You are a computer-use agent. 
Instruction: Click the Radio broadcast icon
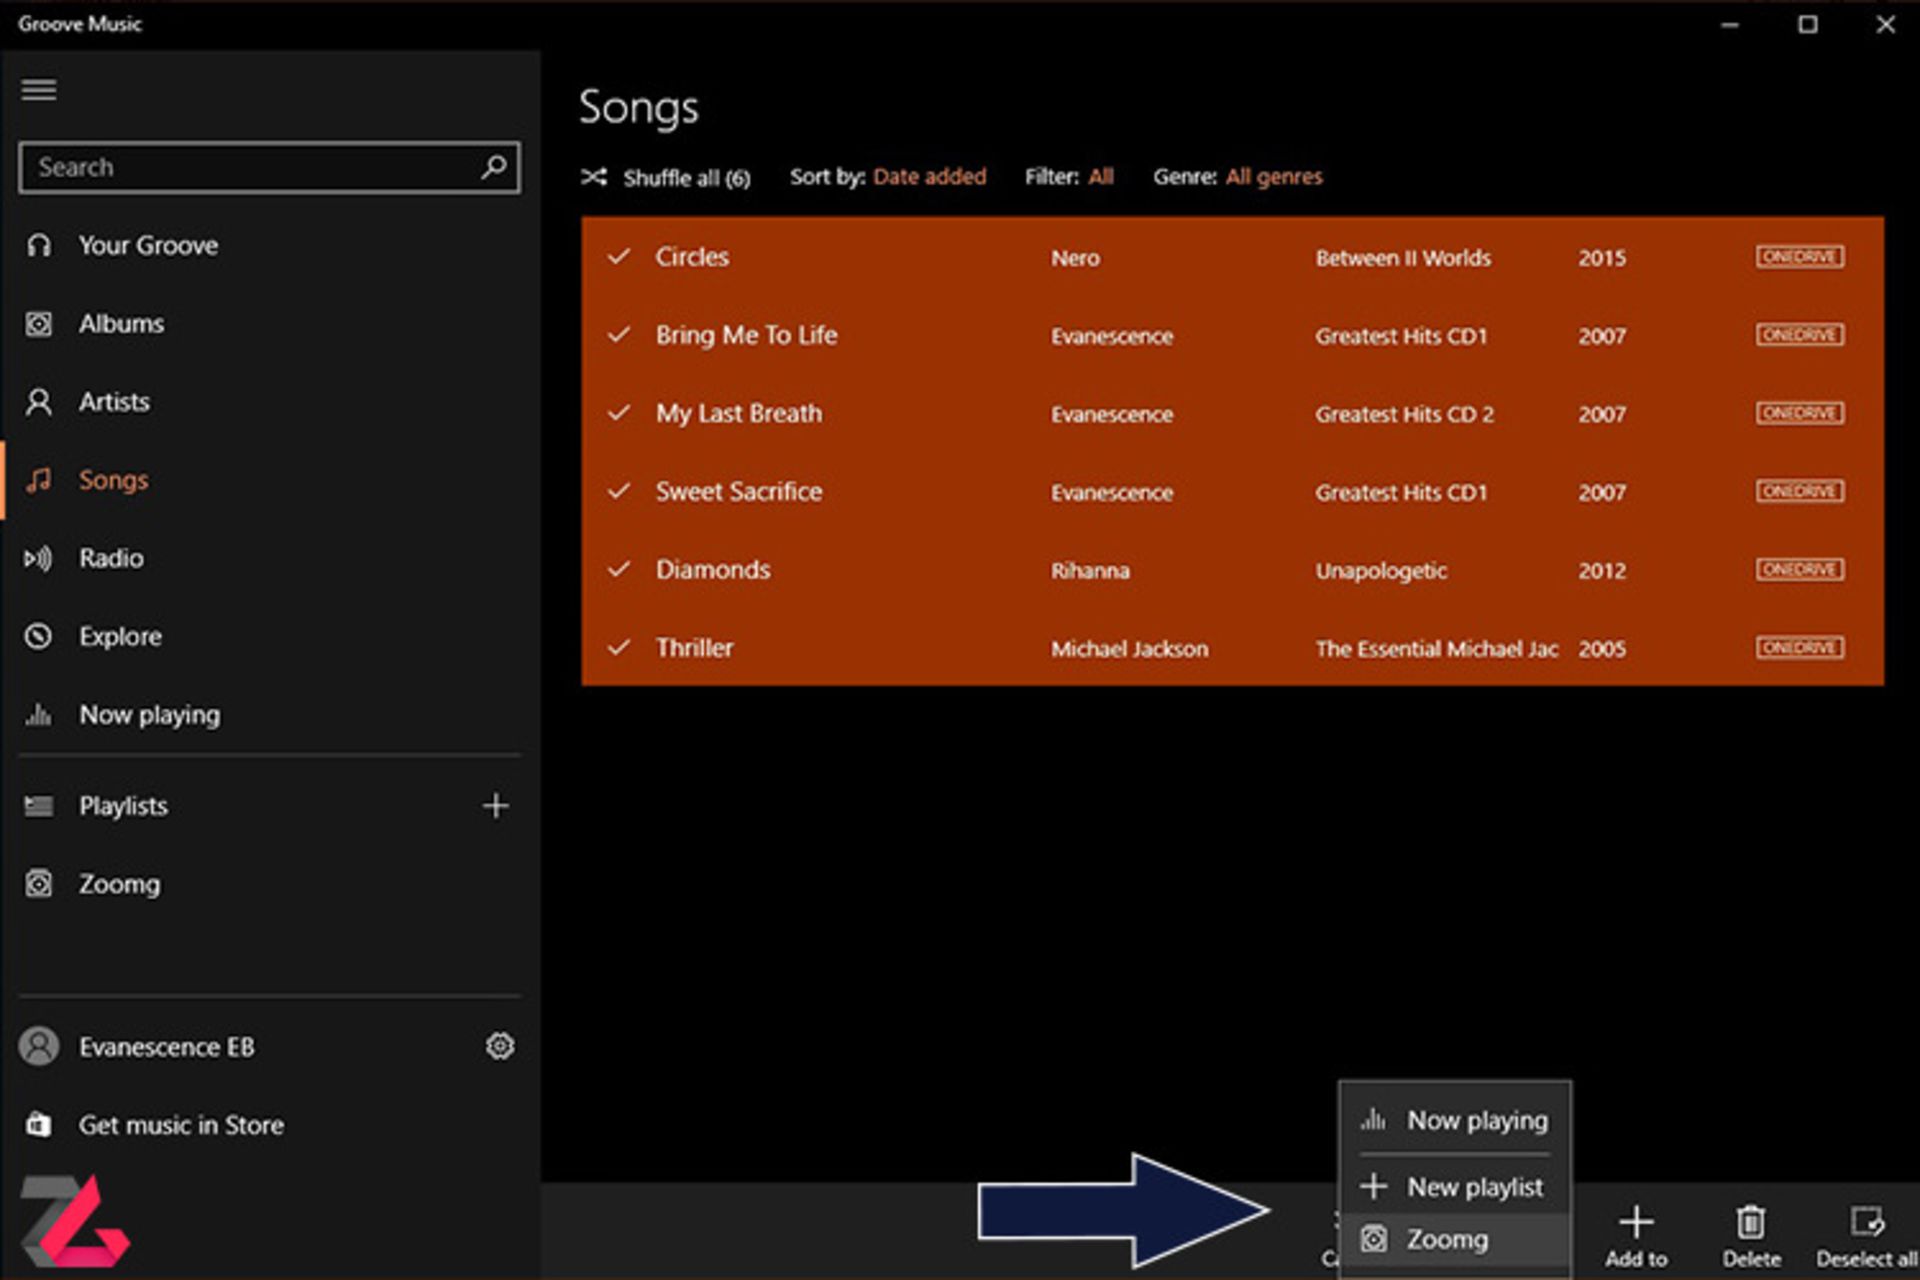coord(39,558)
